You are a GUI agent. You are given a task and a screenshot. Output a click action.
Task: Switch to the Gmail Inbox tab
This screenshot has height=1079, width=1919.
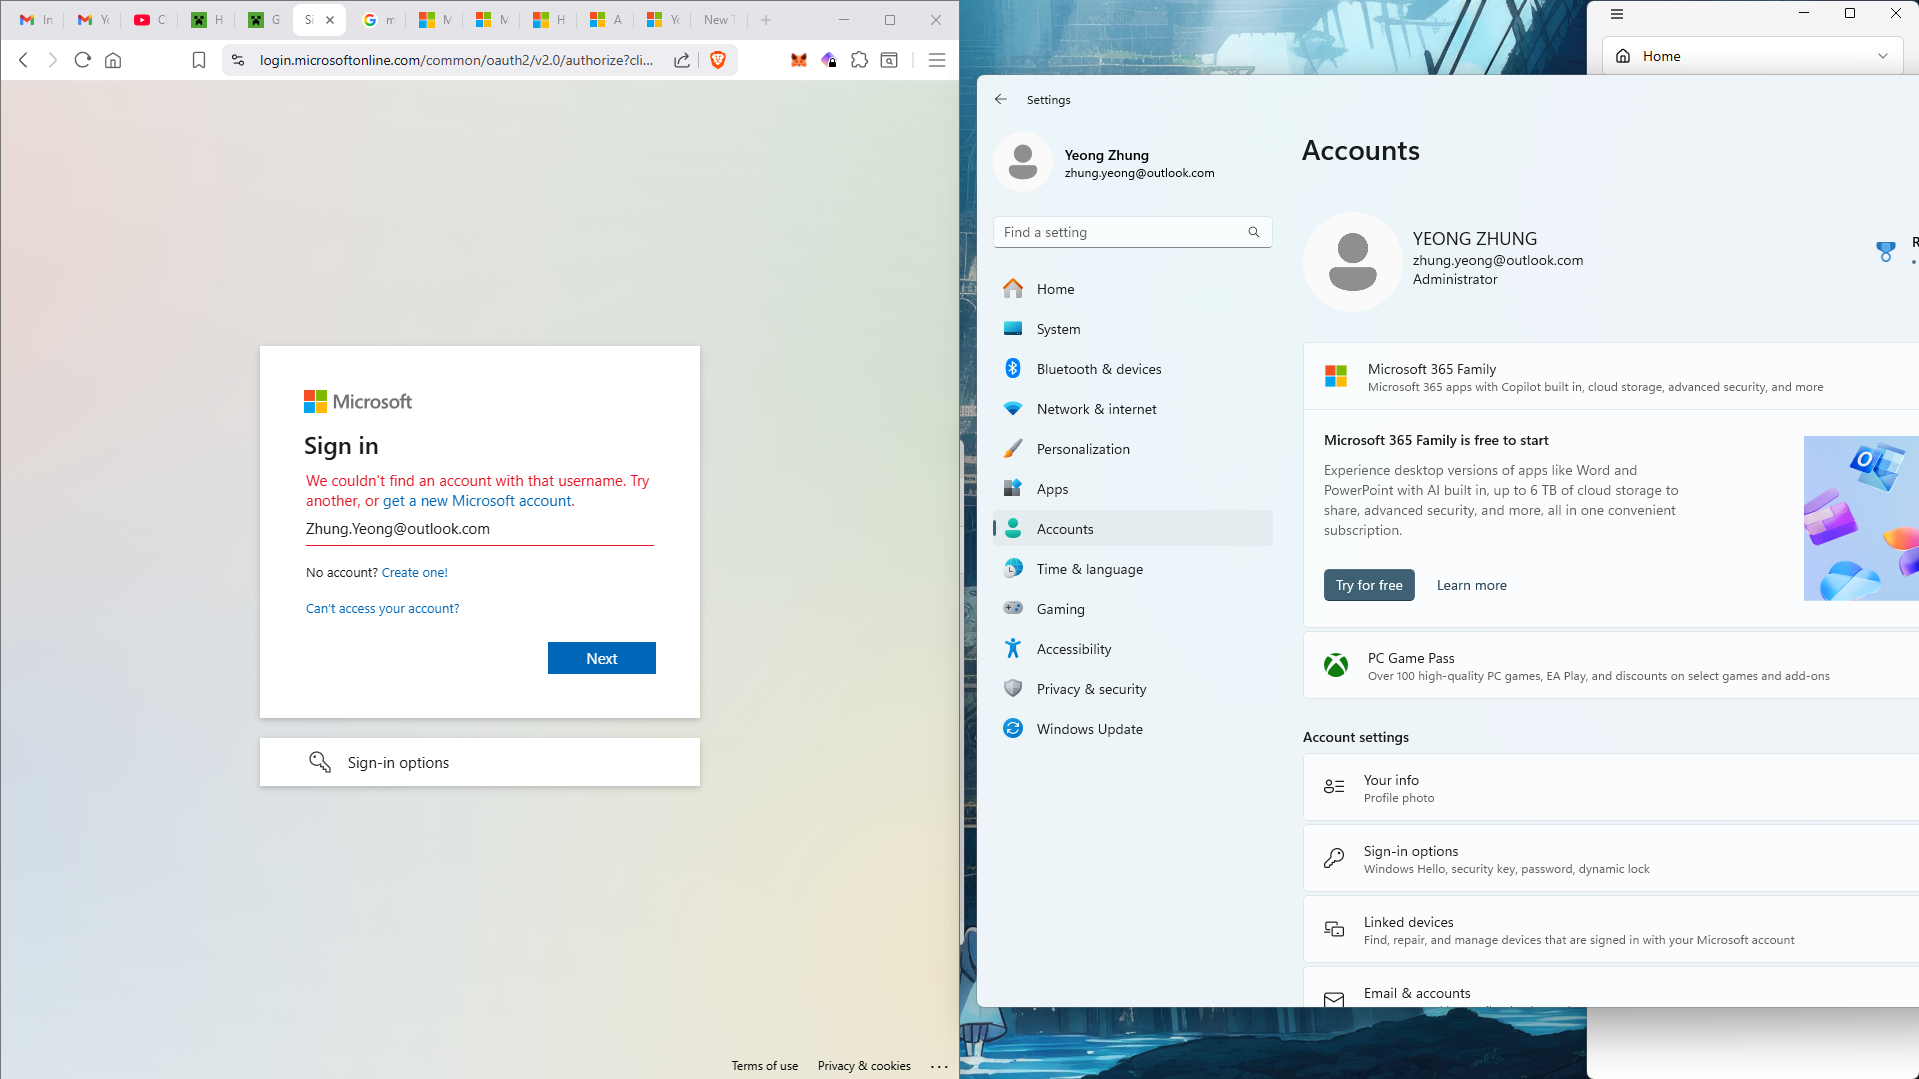[36, 20]
